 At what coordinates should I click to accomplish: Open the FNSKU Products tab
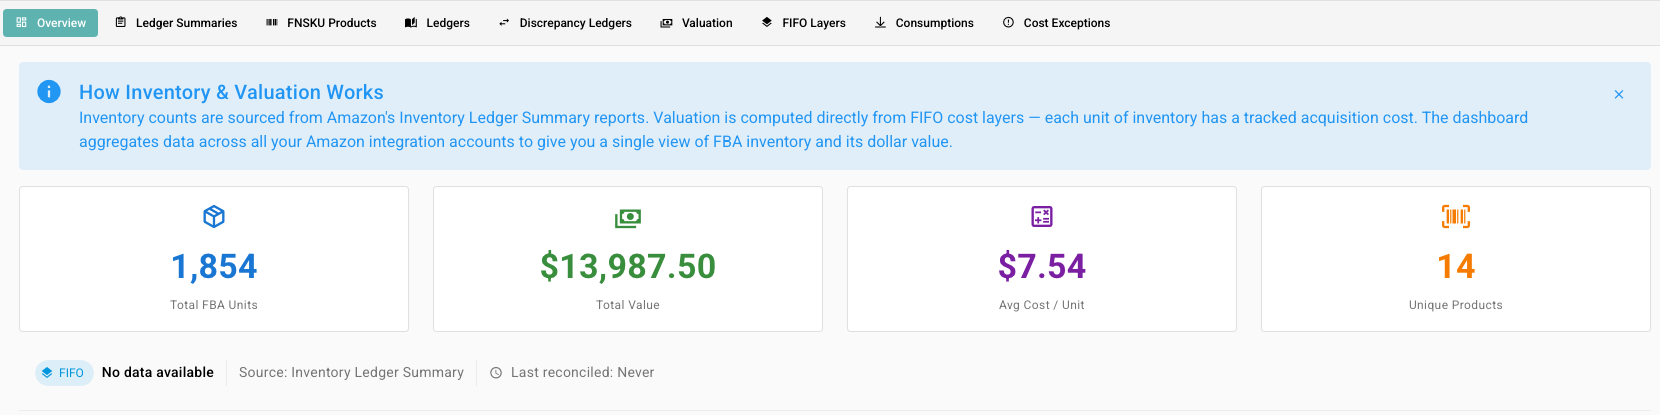point(321,23)
